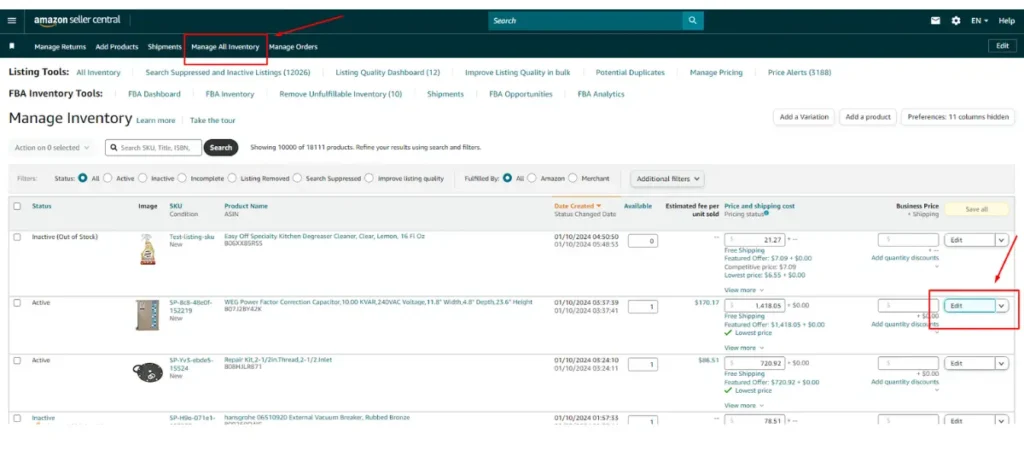Click the black Search button
Viewport: 1024px width, 457px height.
(x=221, y=148)
